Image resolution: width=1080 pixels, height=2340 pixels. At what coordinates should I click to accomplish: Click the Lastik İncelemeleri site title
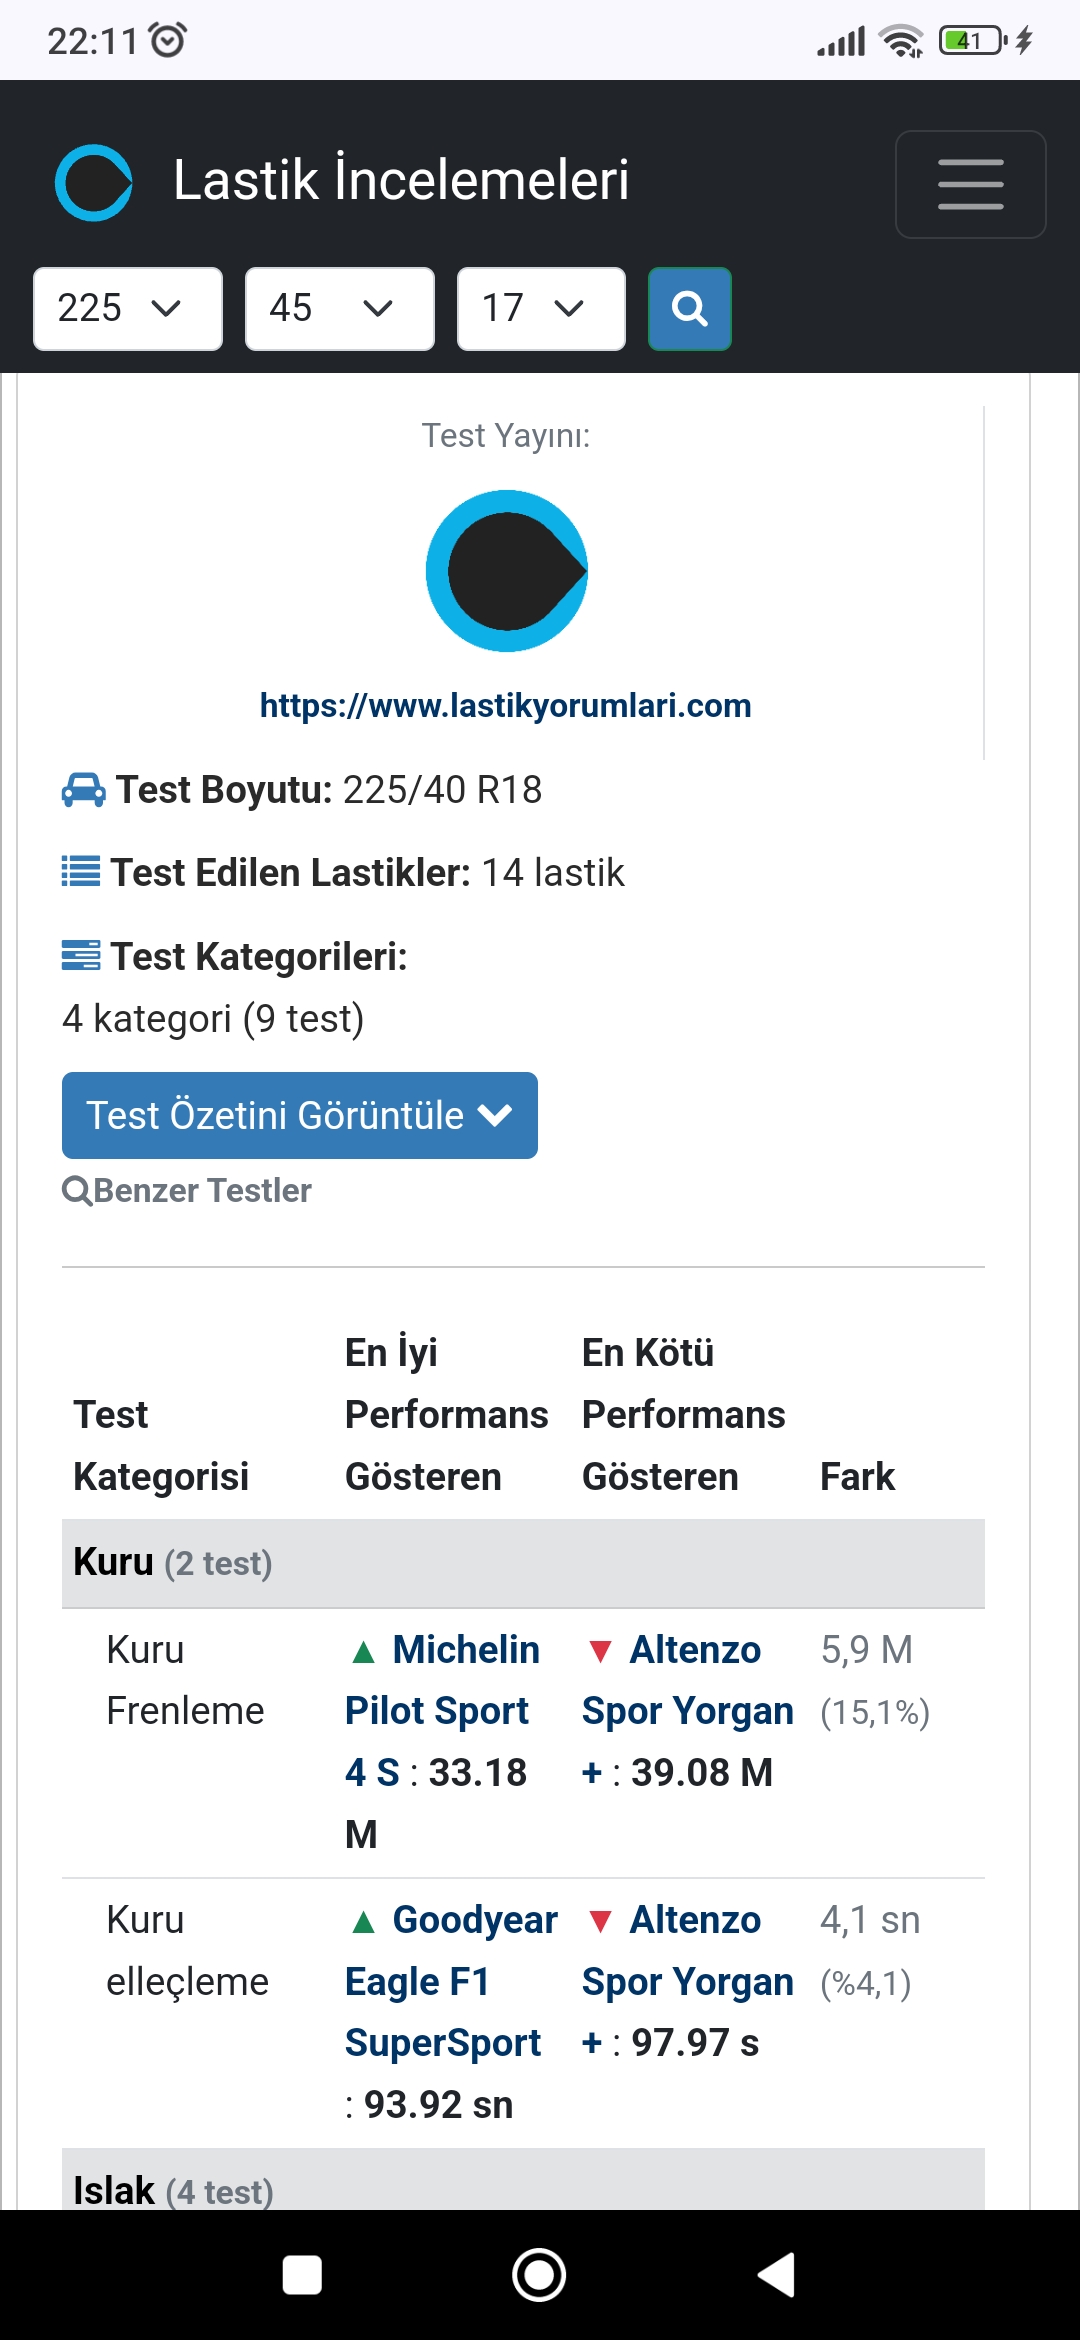point(401,181)
